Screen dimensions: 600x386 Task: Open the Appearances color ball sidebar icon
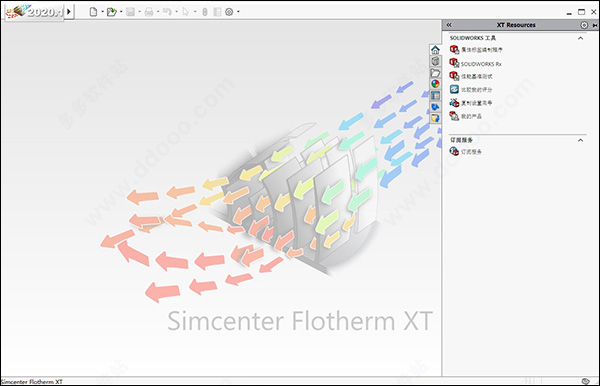click(435, 84)
